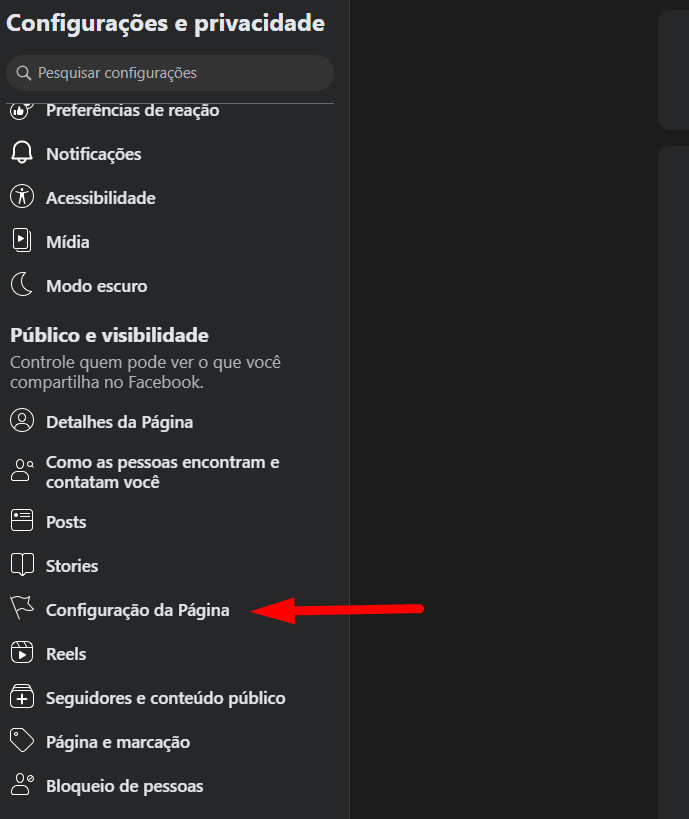Click the accessibility figure icon
The image size is (689, 819).
(x=22, y=196)
